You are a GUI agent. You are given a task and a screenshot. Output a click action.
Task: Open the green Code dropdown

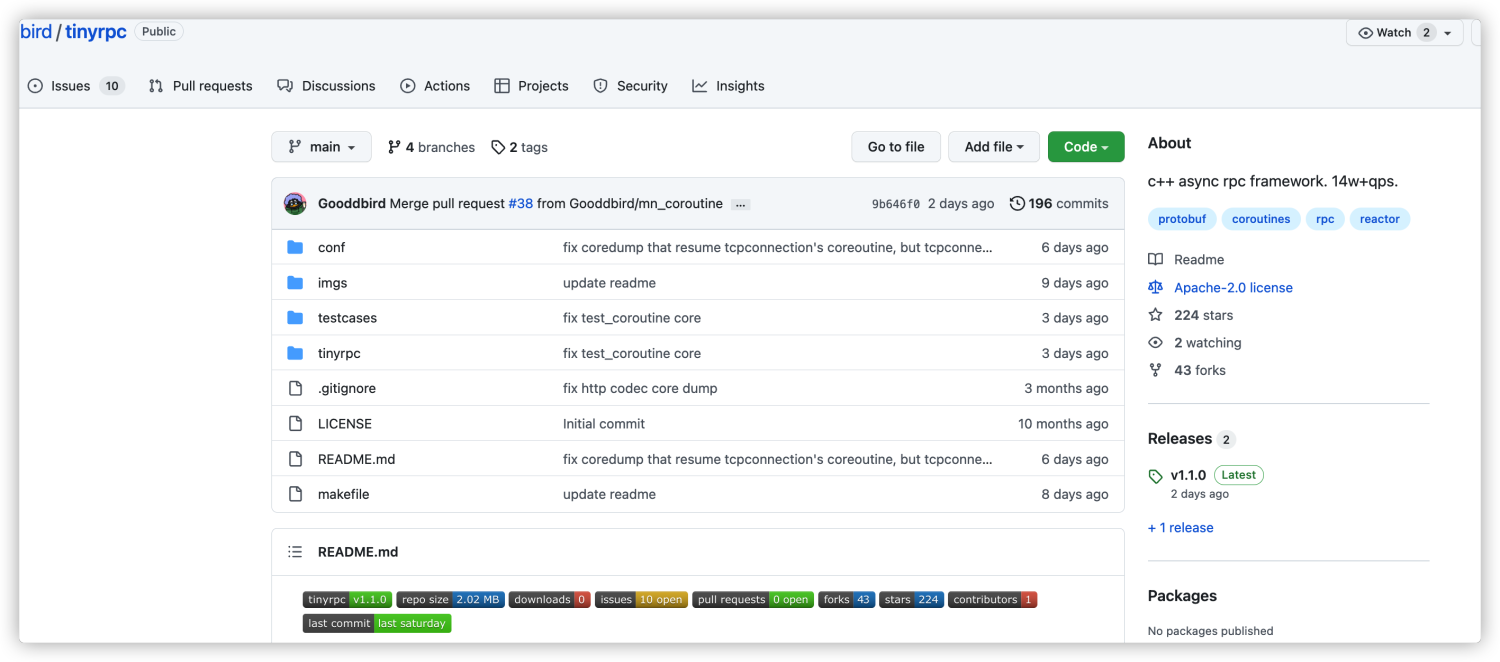coord(1086,147)
